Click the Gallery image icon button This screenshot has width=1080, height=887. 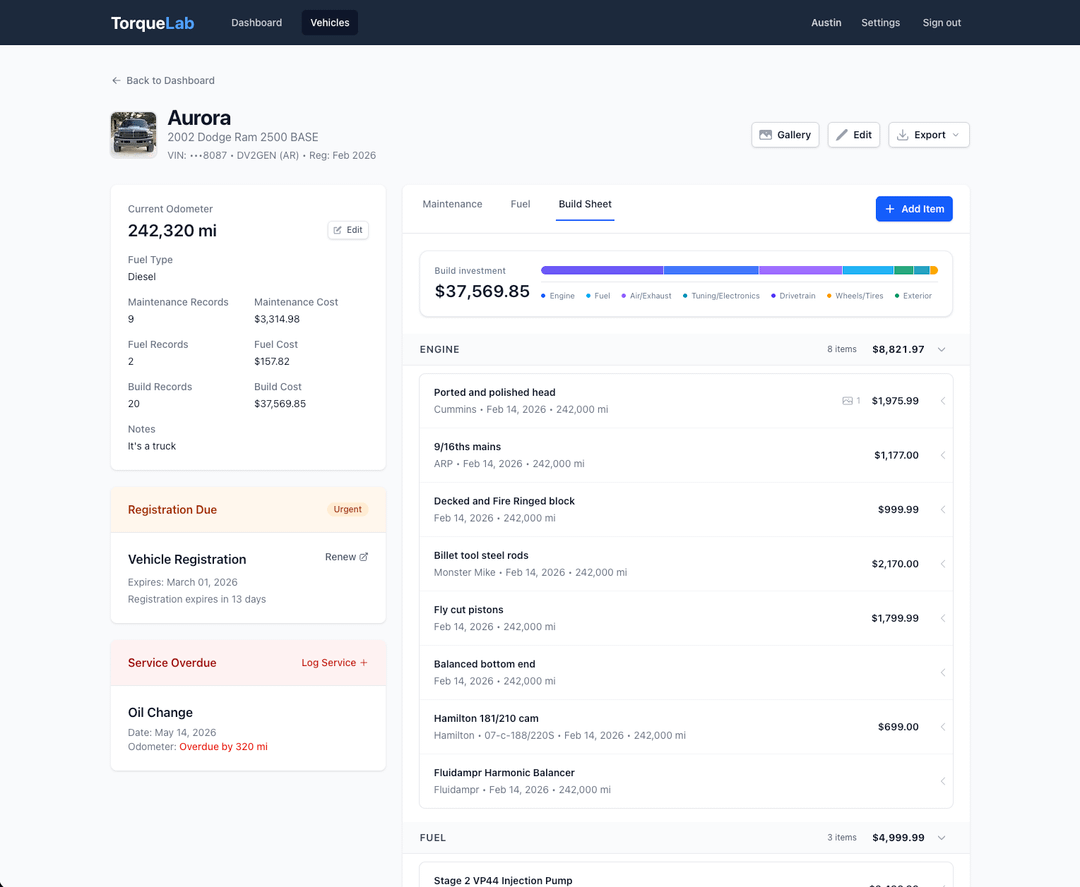(x=785, y=135)
